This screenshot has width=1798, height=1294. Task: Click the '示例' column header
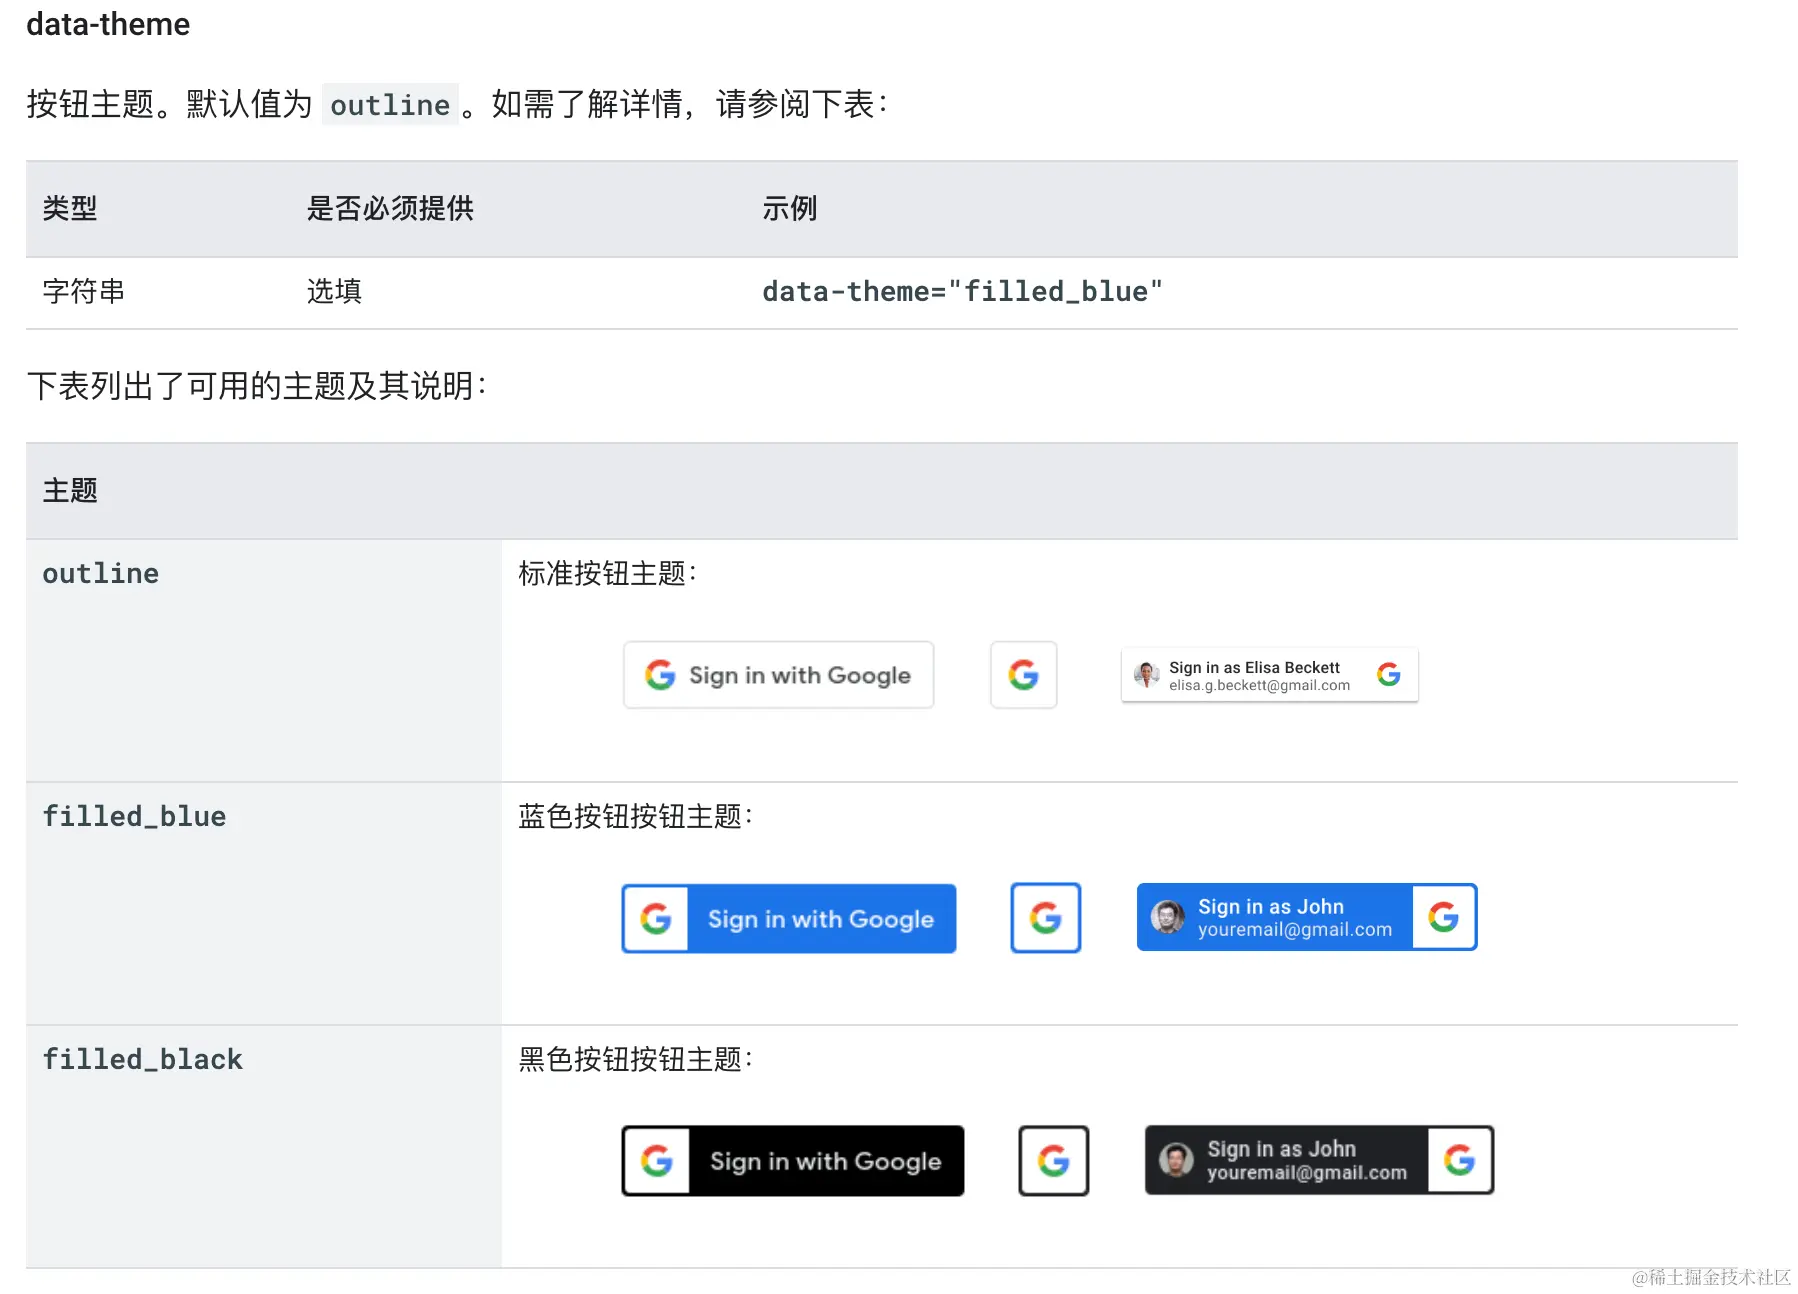coord(790,208)
